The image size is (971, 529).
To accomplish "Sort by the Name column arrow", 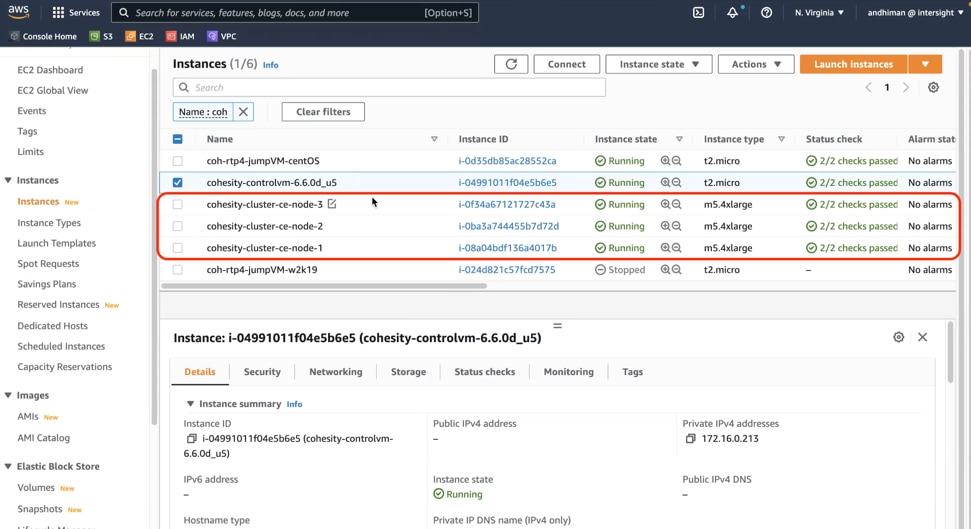I will (434, 139).
